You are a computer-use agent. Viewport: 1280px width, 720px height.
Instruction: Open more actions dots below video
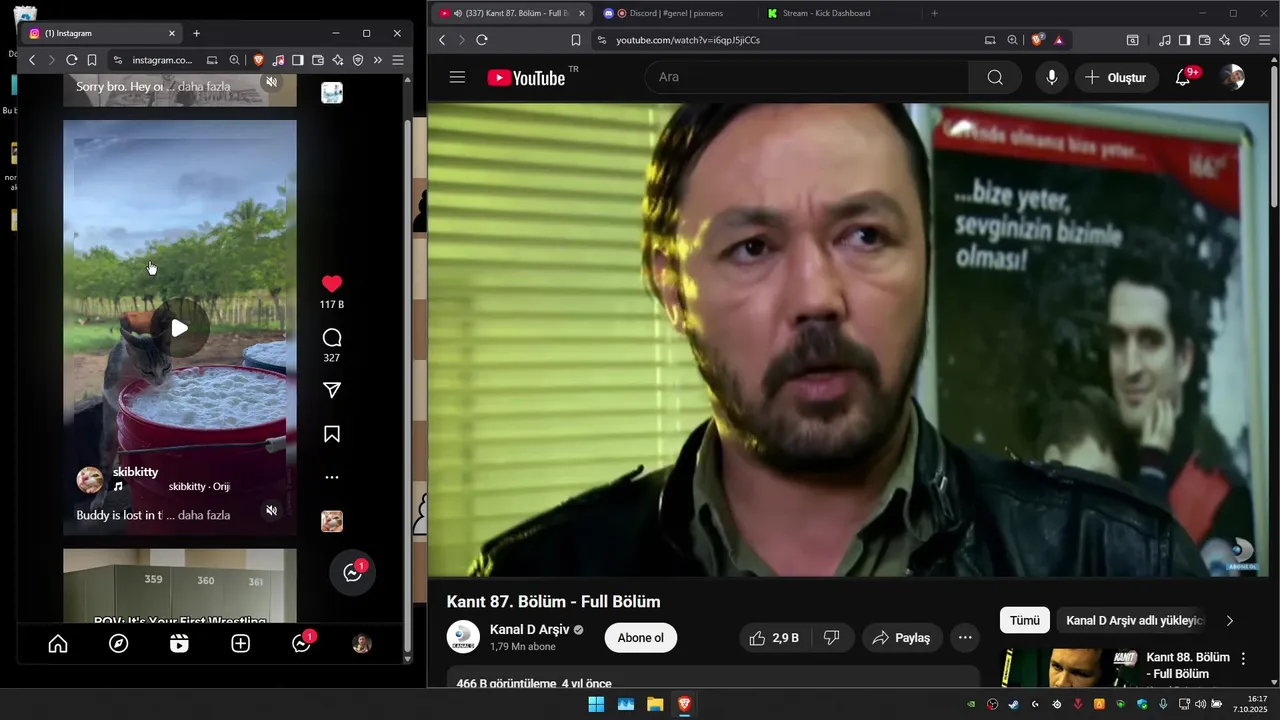coord(964,638)
